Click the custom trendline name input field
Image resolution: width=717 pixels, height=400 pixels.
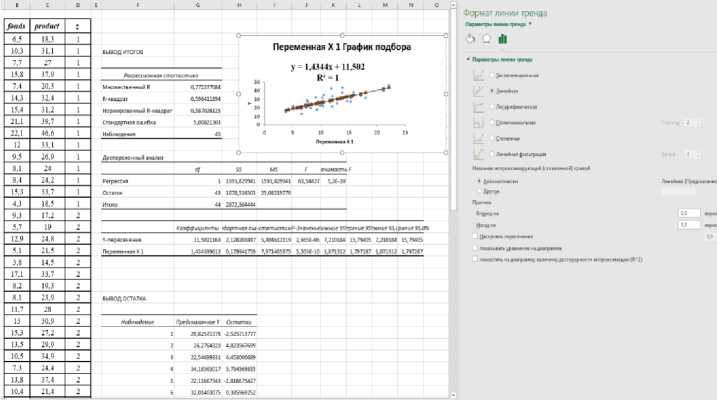pos(679,191)
